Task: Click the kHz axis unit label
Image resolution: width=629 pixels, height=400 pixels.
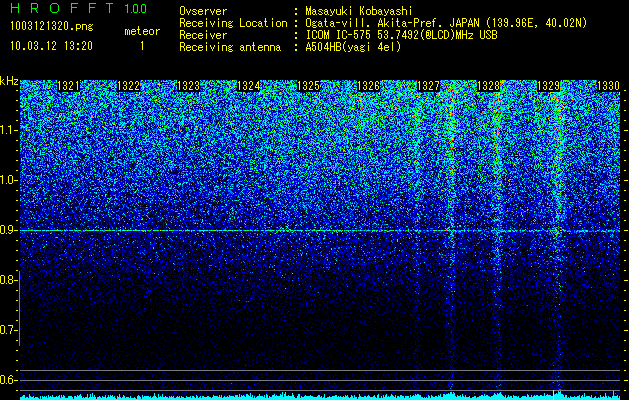Action: [9, 81]
